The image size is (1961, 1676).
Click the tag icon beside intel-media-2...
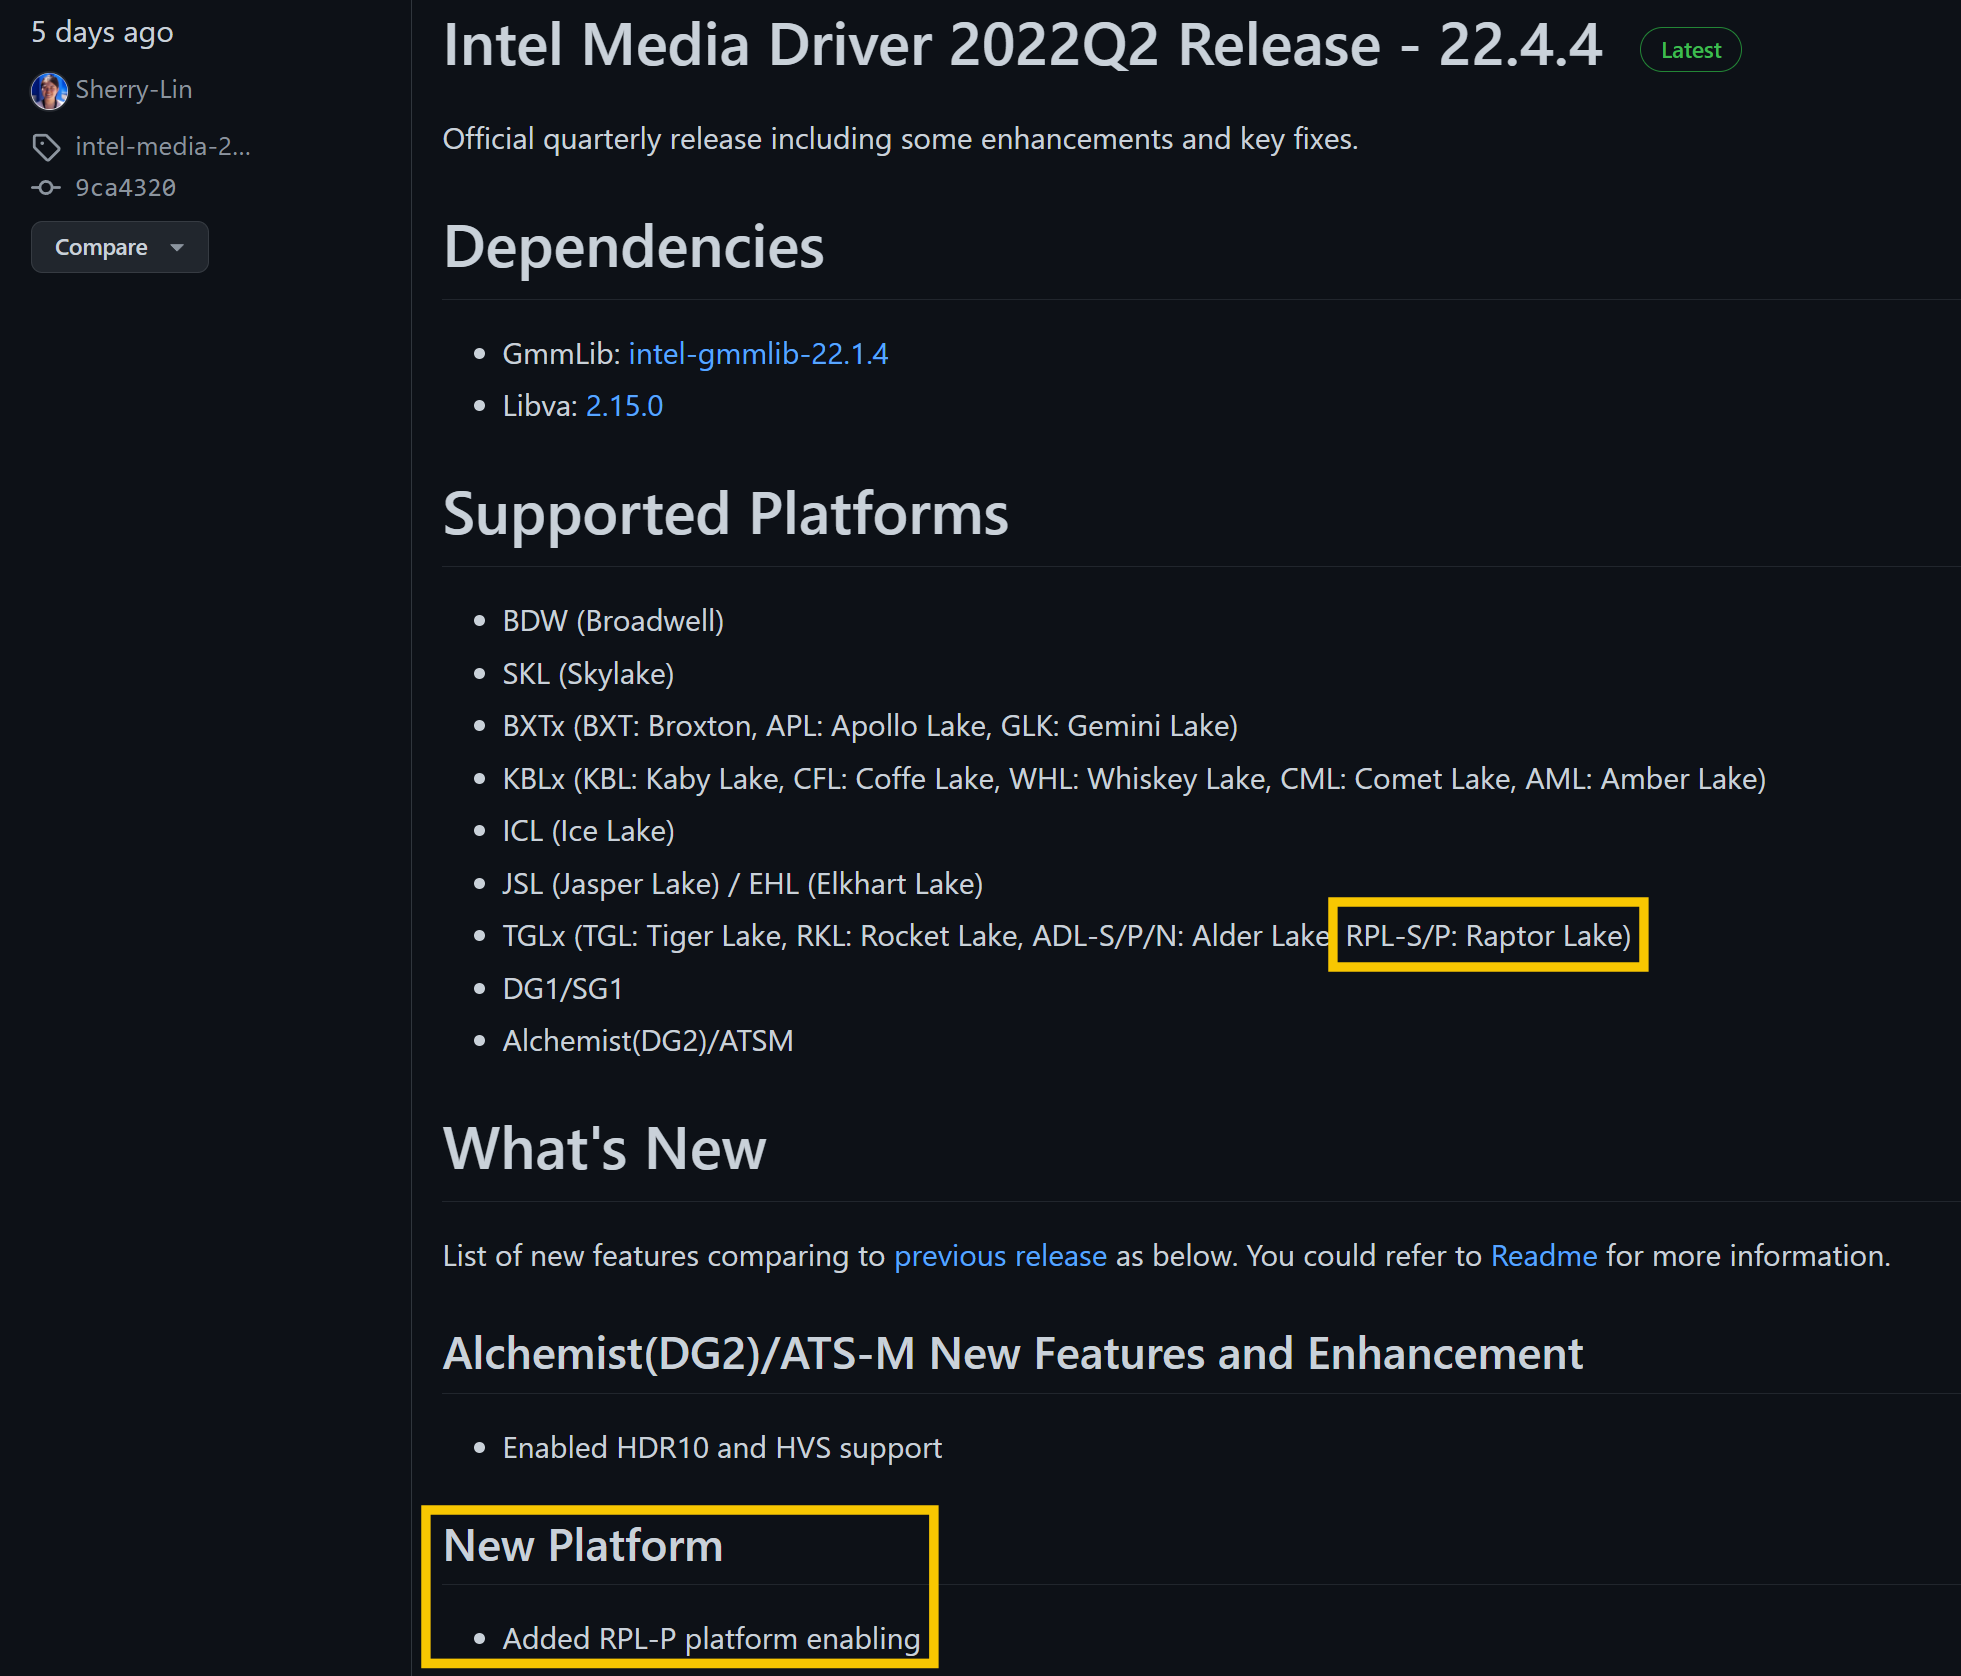[x=46, y=147]
